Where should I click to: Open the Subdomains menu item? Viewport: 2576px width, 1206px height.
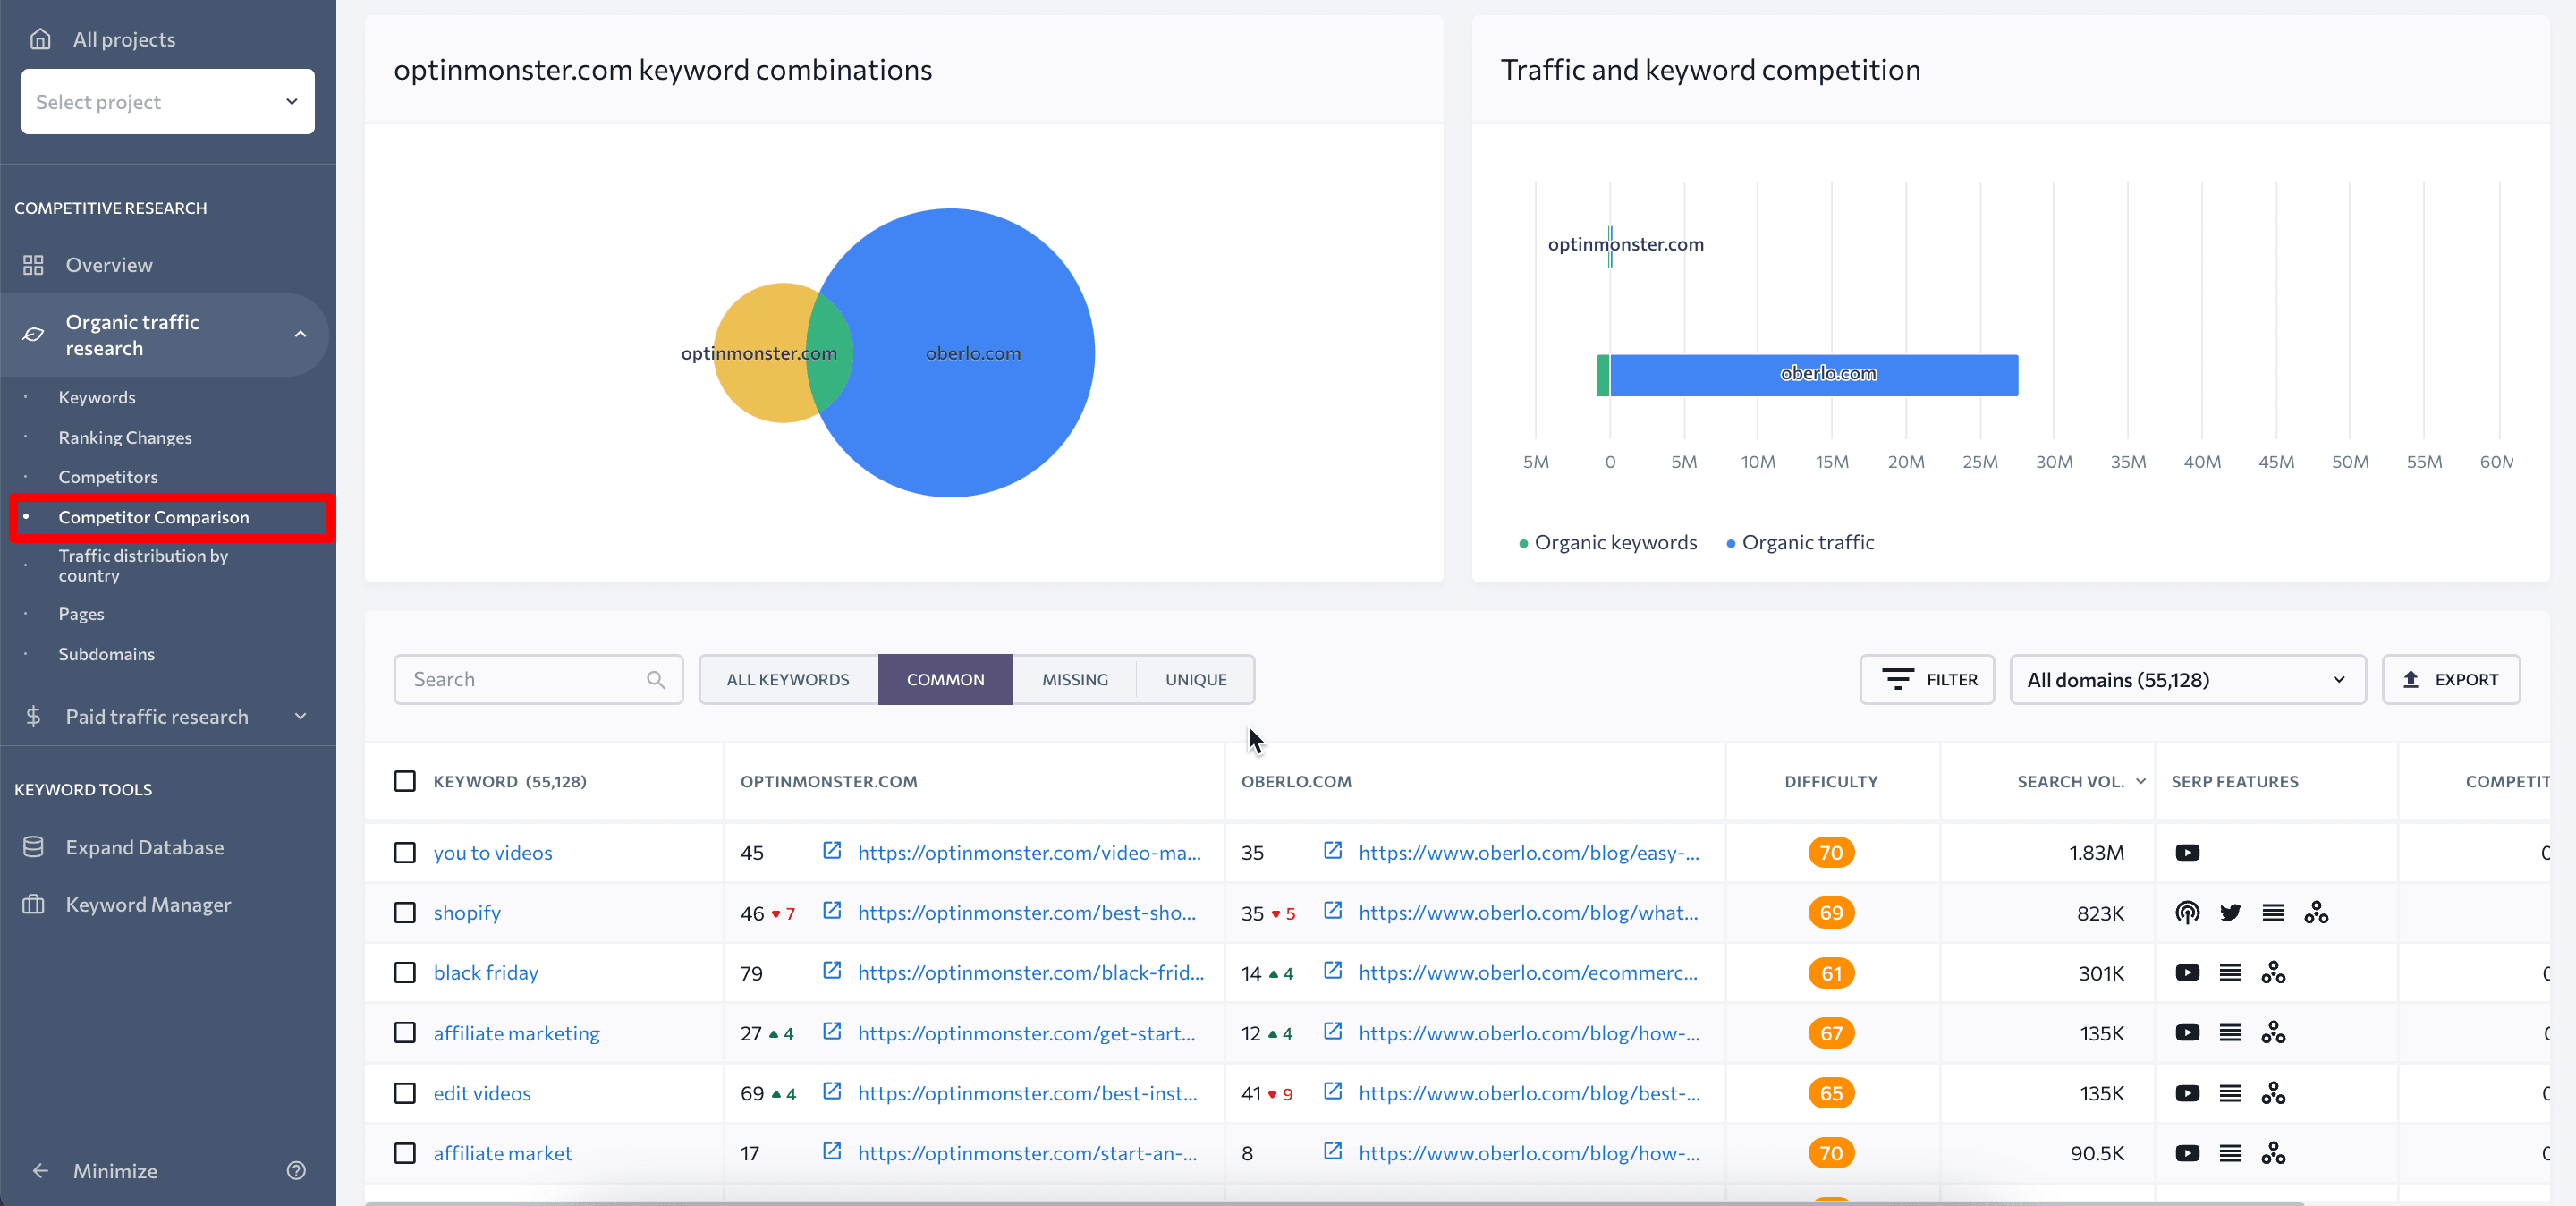[106, 654]
